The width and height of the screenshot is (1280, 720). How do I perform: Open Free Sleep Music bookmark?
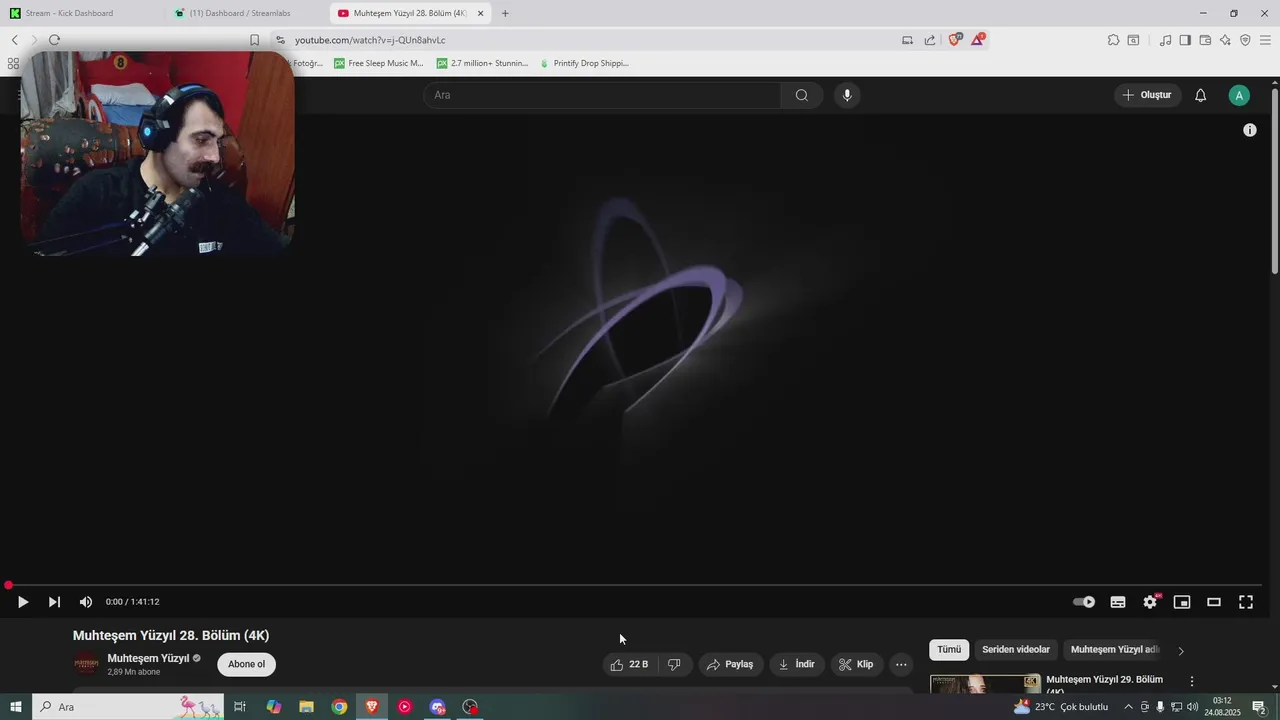378,63
